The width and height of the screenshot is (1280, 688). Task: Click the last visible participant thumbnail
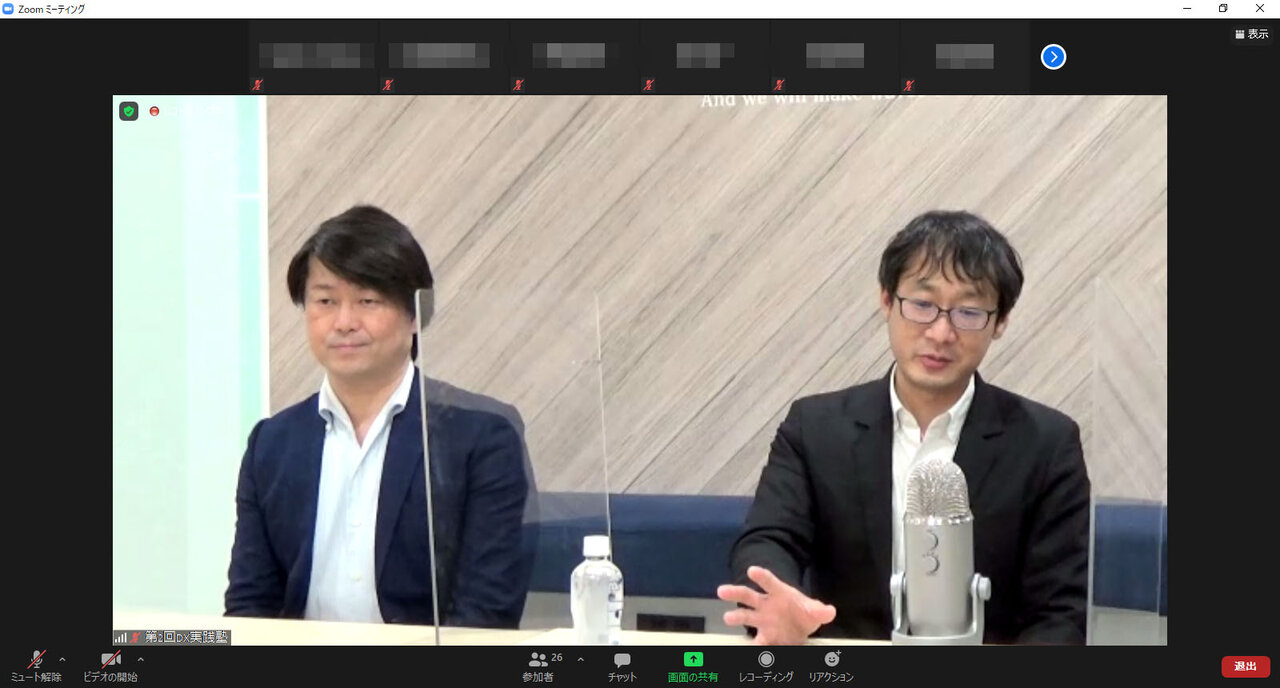(x=964, y=56)
